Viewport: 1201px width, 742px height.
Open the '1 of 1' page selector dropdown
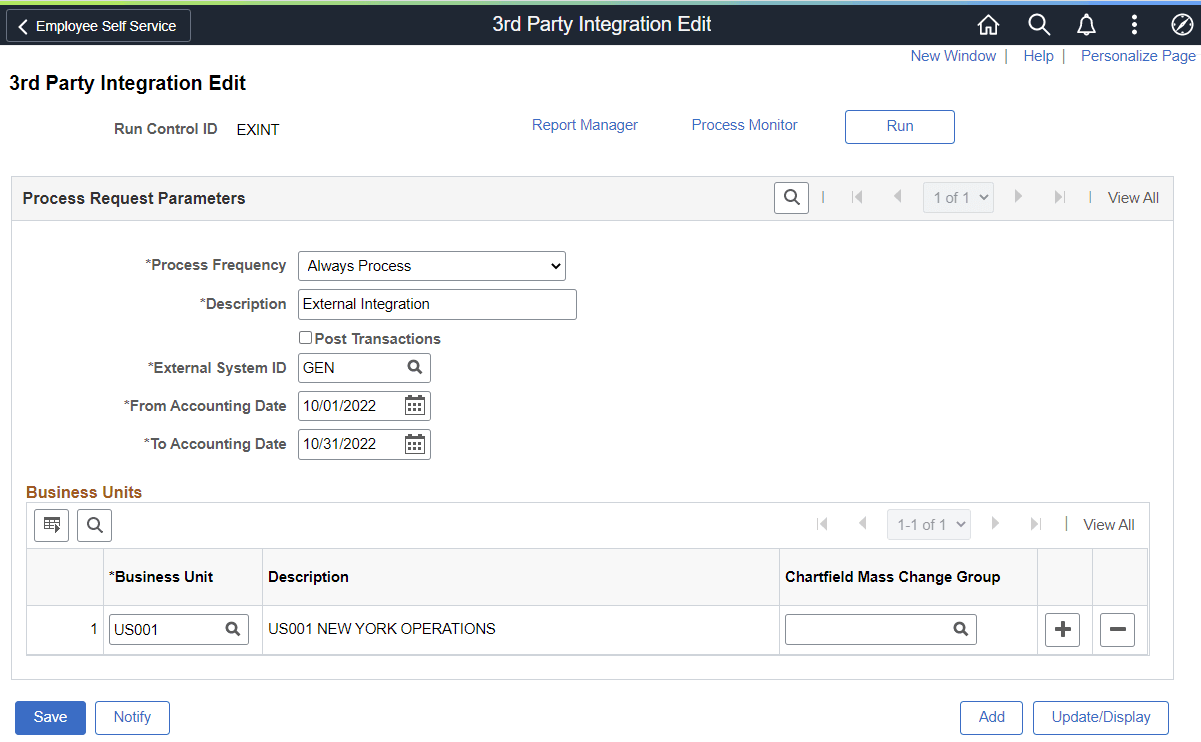tap(957, 197)
